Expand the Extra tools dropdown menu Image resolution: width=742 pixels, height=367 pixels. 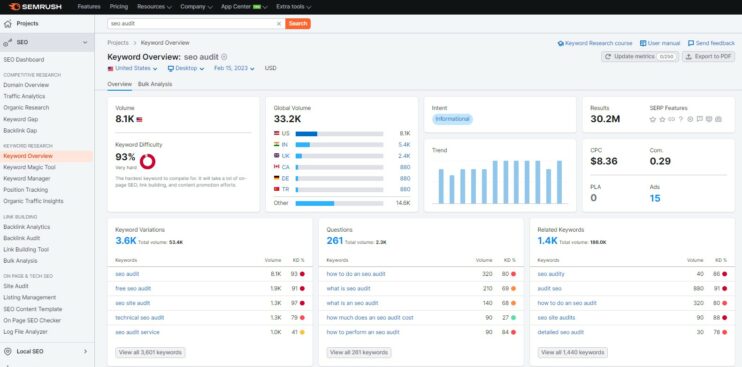(293, 7)
